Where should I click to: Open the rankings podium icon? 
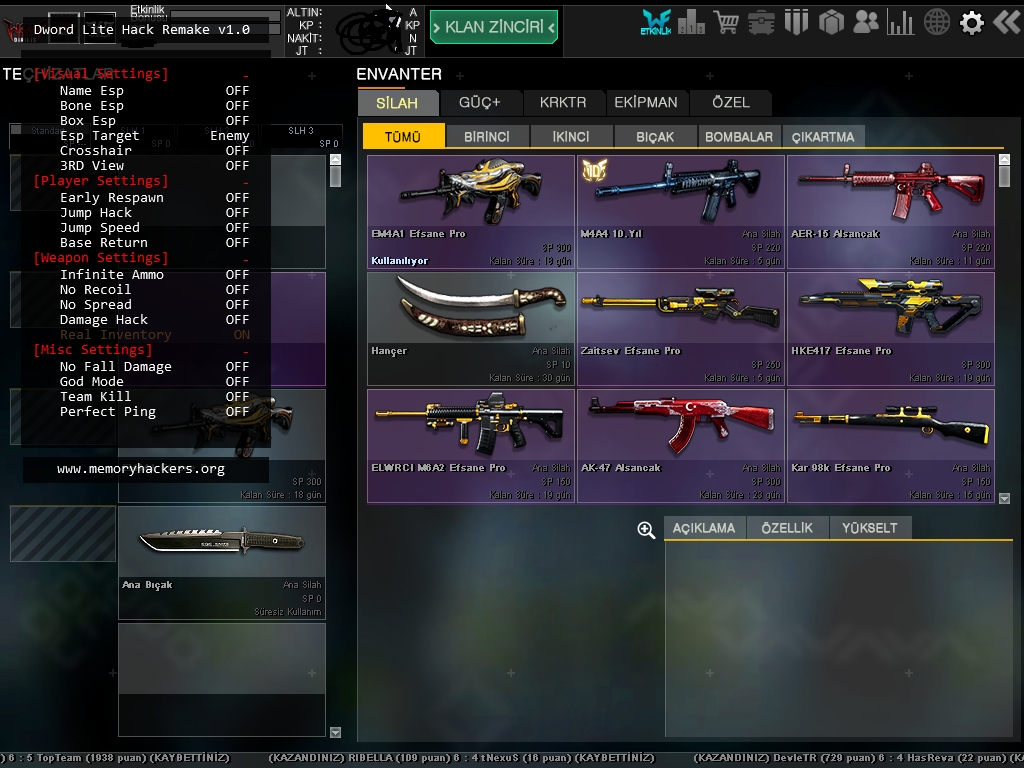[x=691, y=22]
